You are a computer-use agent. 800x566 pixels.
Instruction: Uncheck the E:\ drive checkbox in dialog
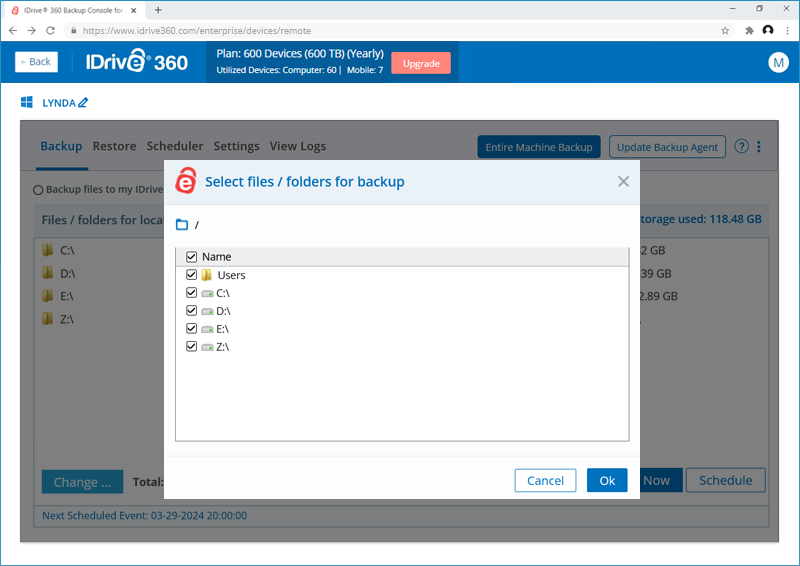tap(191, 328)
